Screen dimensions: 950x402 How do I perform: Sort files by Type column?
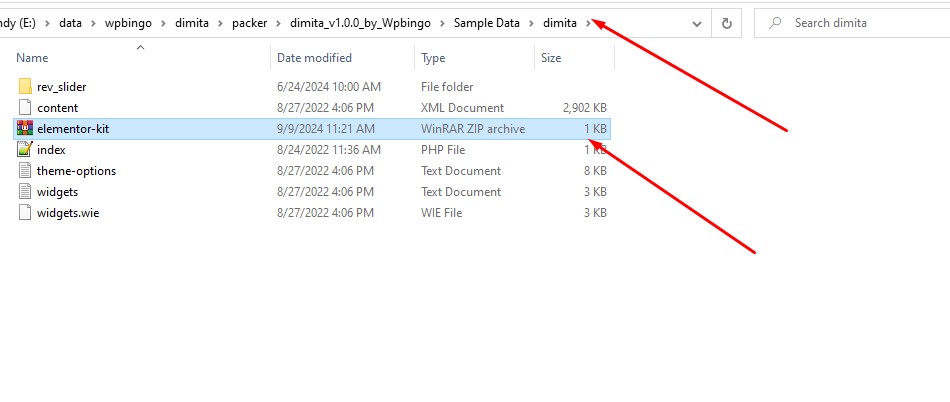click(x=433, y=58)
